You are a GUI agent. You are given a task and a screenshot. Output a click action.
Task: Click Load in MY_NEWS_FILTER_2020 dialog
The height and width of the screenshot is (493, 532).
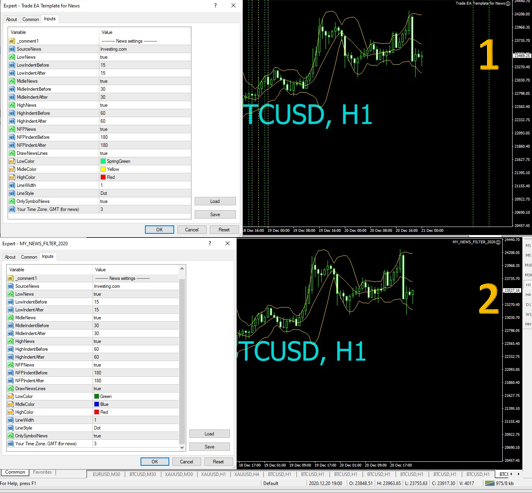click(x=209, y=434)
